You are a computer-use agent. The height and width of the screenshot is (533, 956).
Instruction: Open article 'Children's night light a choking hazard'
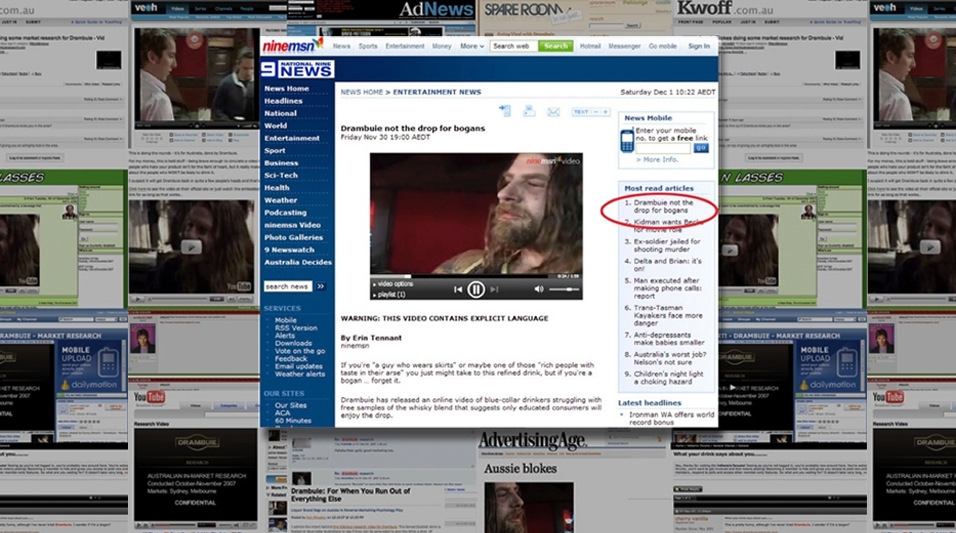tap(668, 377)
